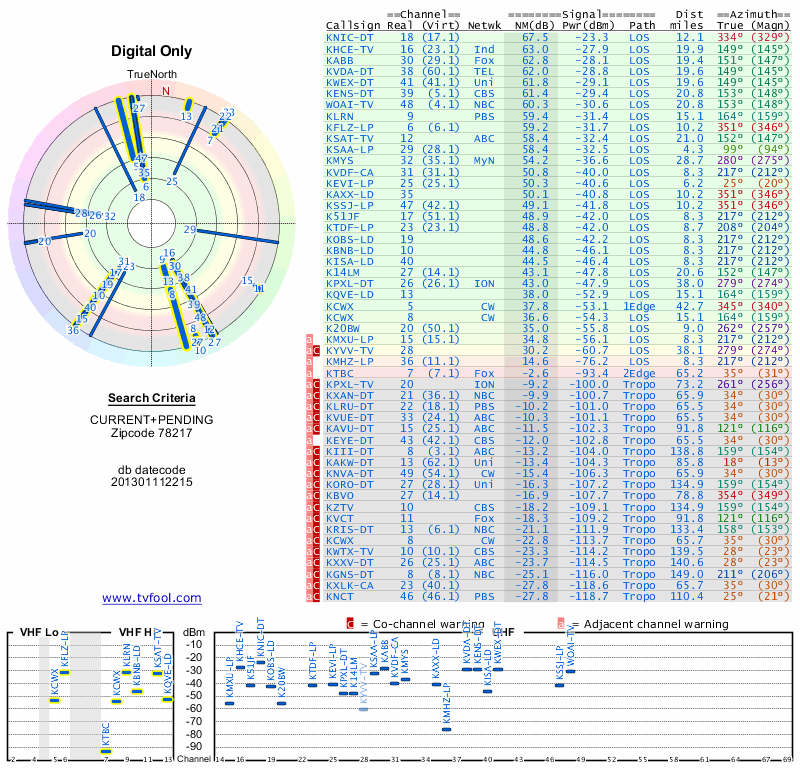Click the Pwr(dBm) column header
800x768 pixels.
pyautogui.click(x=588, y=26)
